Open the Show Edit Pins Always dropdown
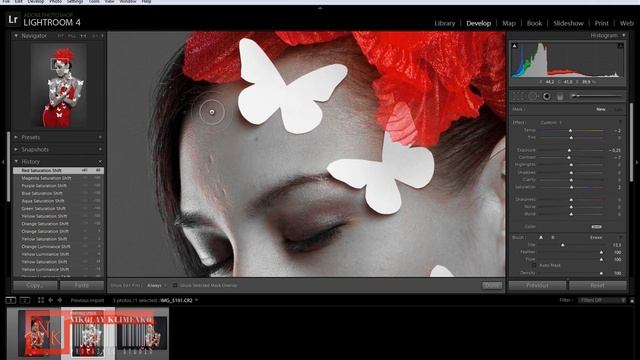 pyautogui.click(x=156, y=285)
